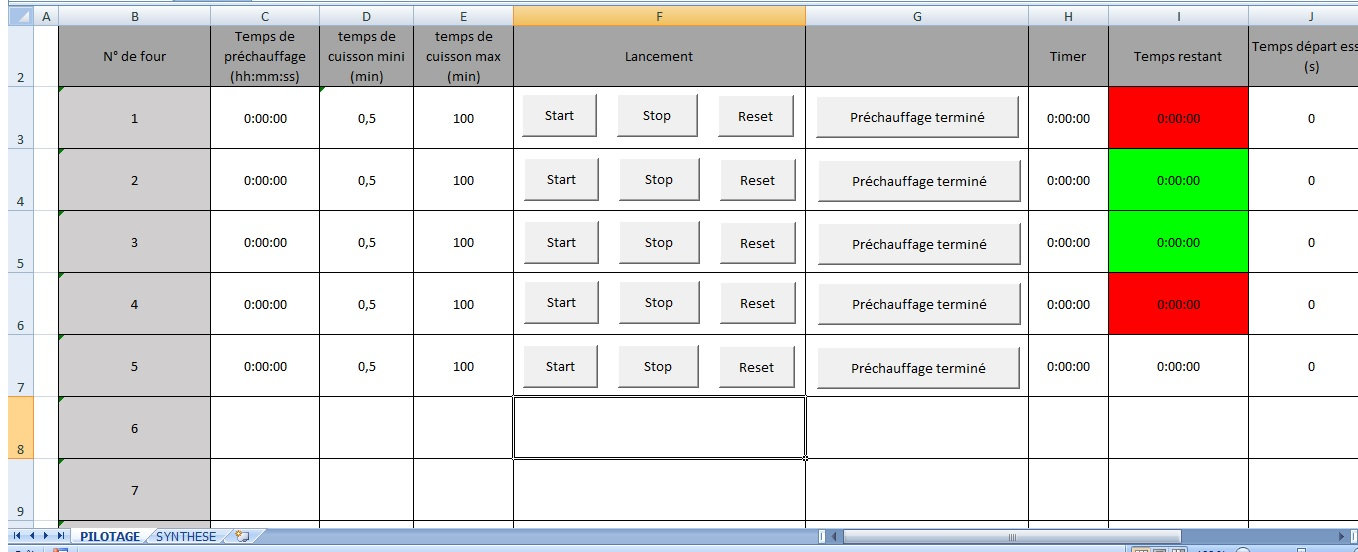Select green Temps restant cell for oven 3
This screenshot has width=1358, height=552.
tap(1178, 242)
